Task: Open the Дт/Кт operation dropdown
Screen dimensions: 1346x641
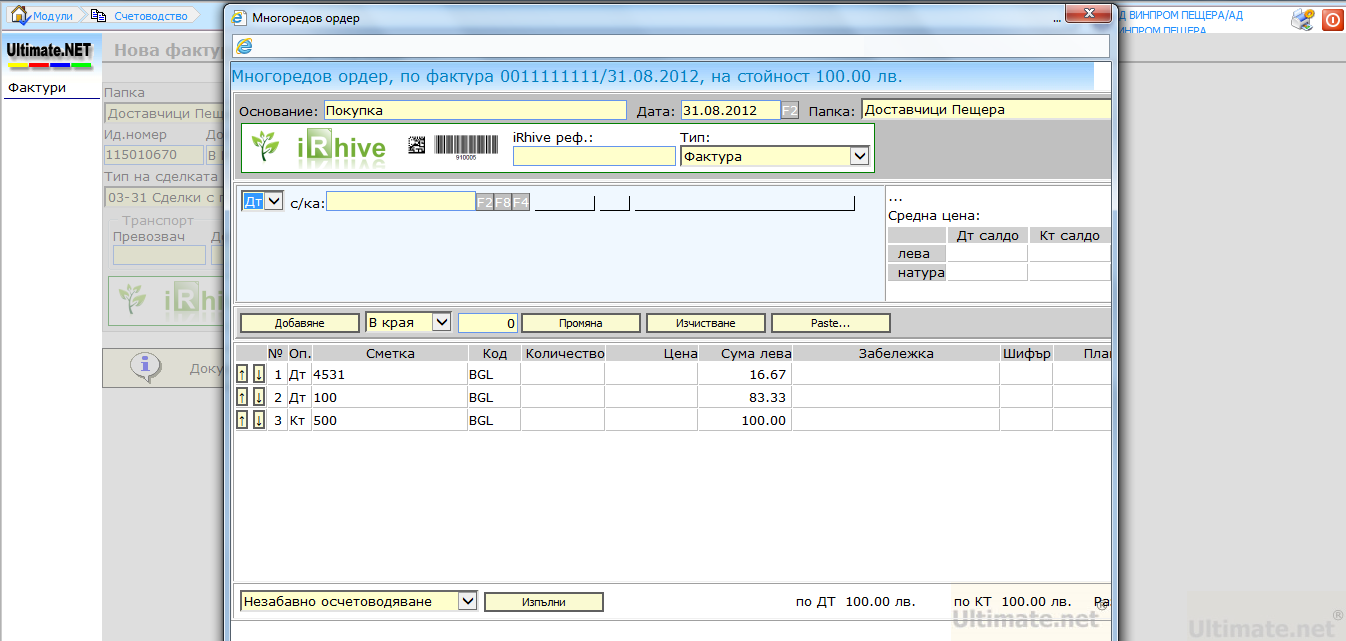Action: click(x=274, y=201)
